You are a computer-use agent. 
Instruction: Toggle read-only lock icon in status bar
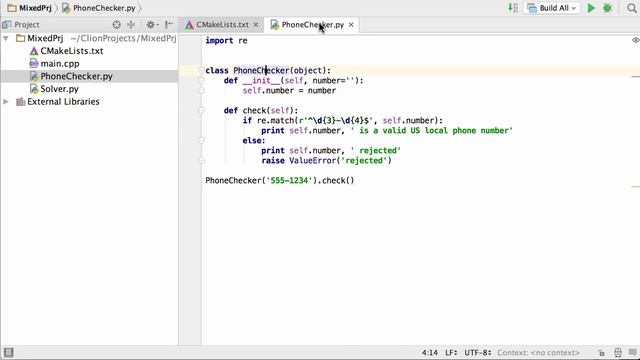point(601,353)
